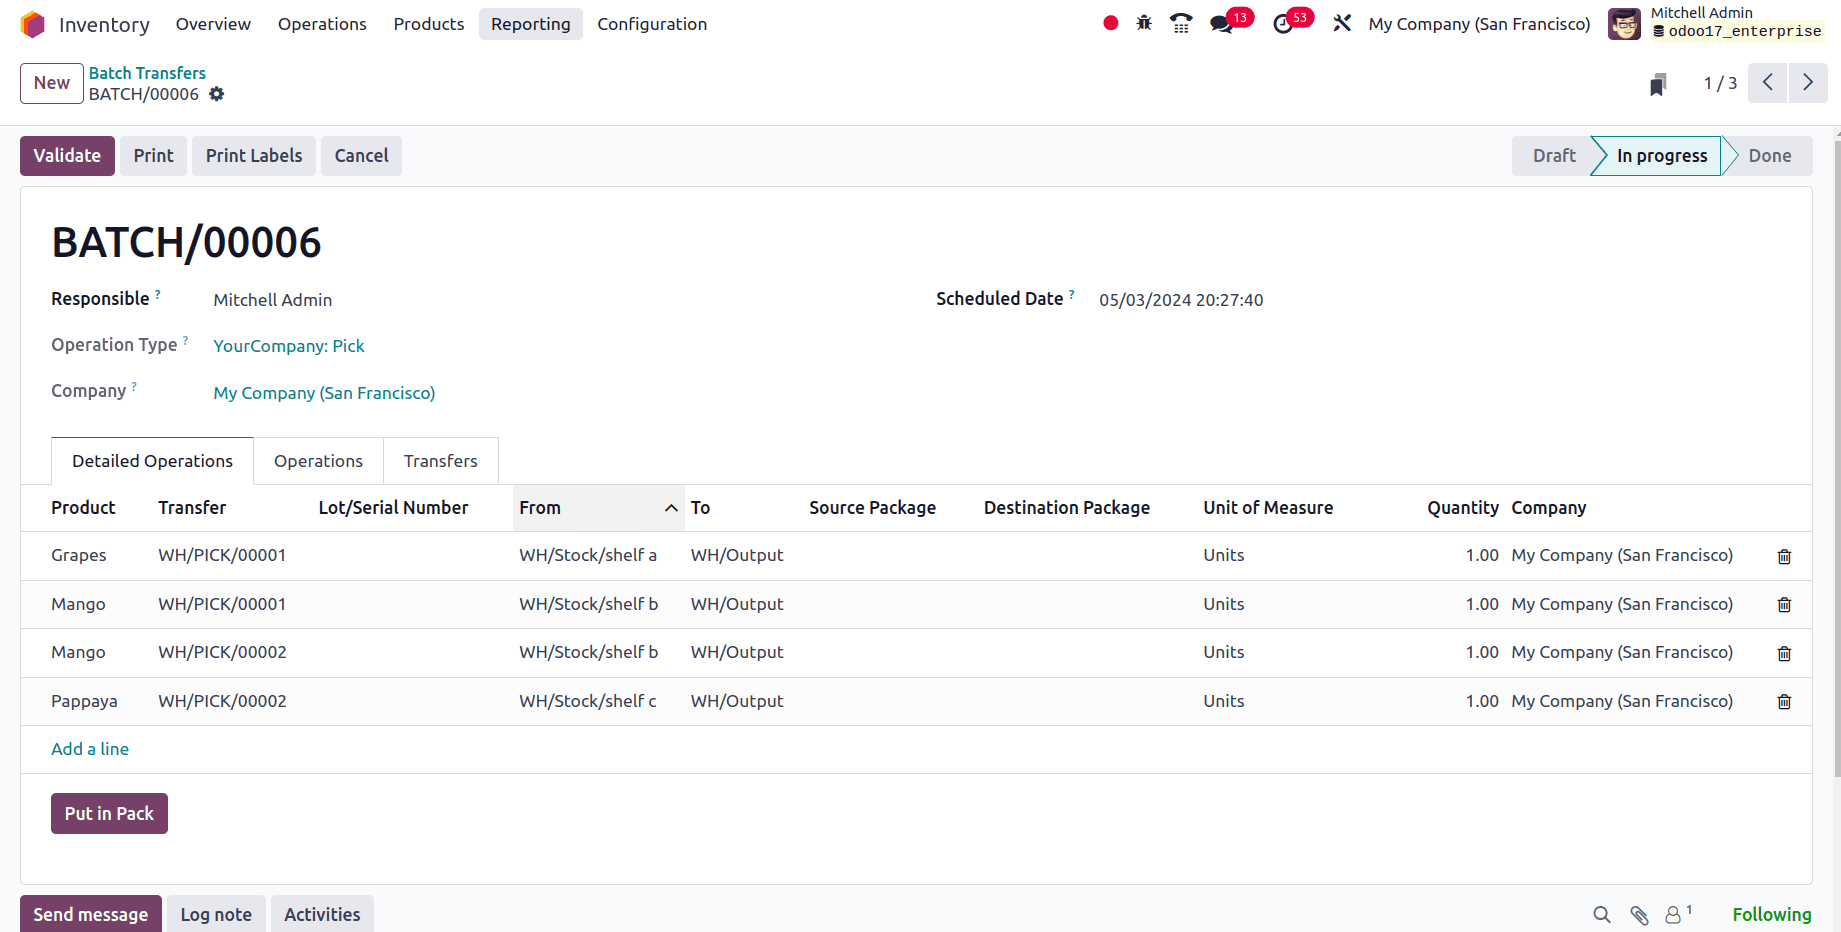Open the Reporting menu
Screen dimensions: 1841x932
tap(530, 24)
